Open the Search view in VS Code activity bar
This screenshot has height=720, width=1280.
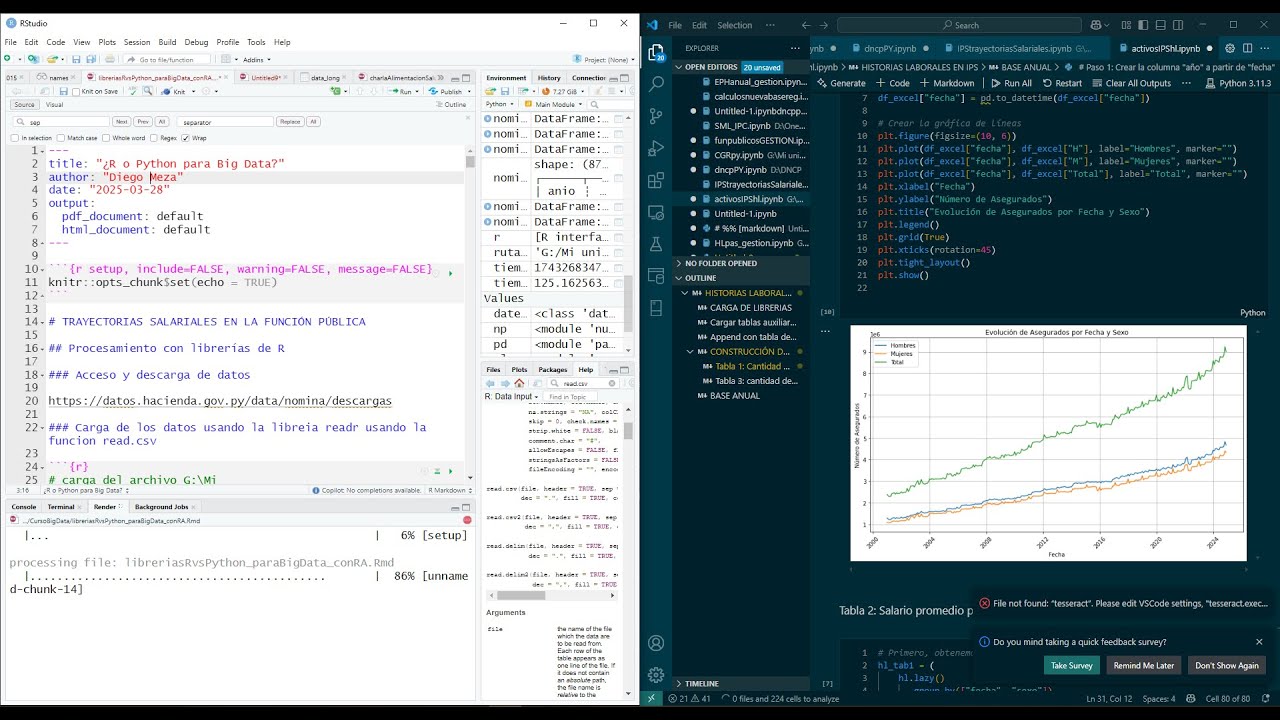[x=656, y=85]
